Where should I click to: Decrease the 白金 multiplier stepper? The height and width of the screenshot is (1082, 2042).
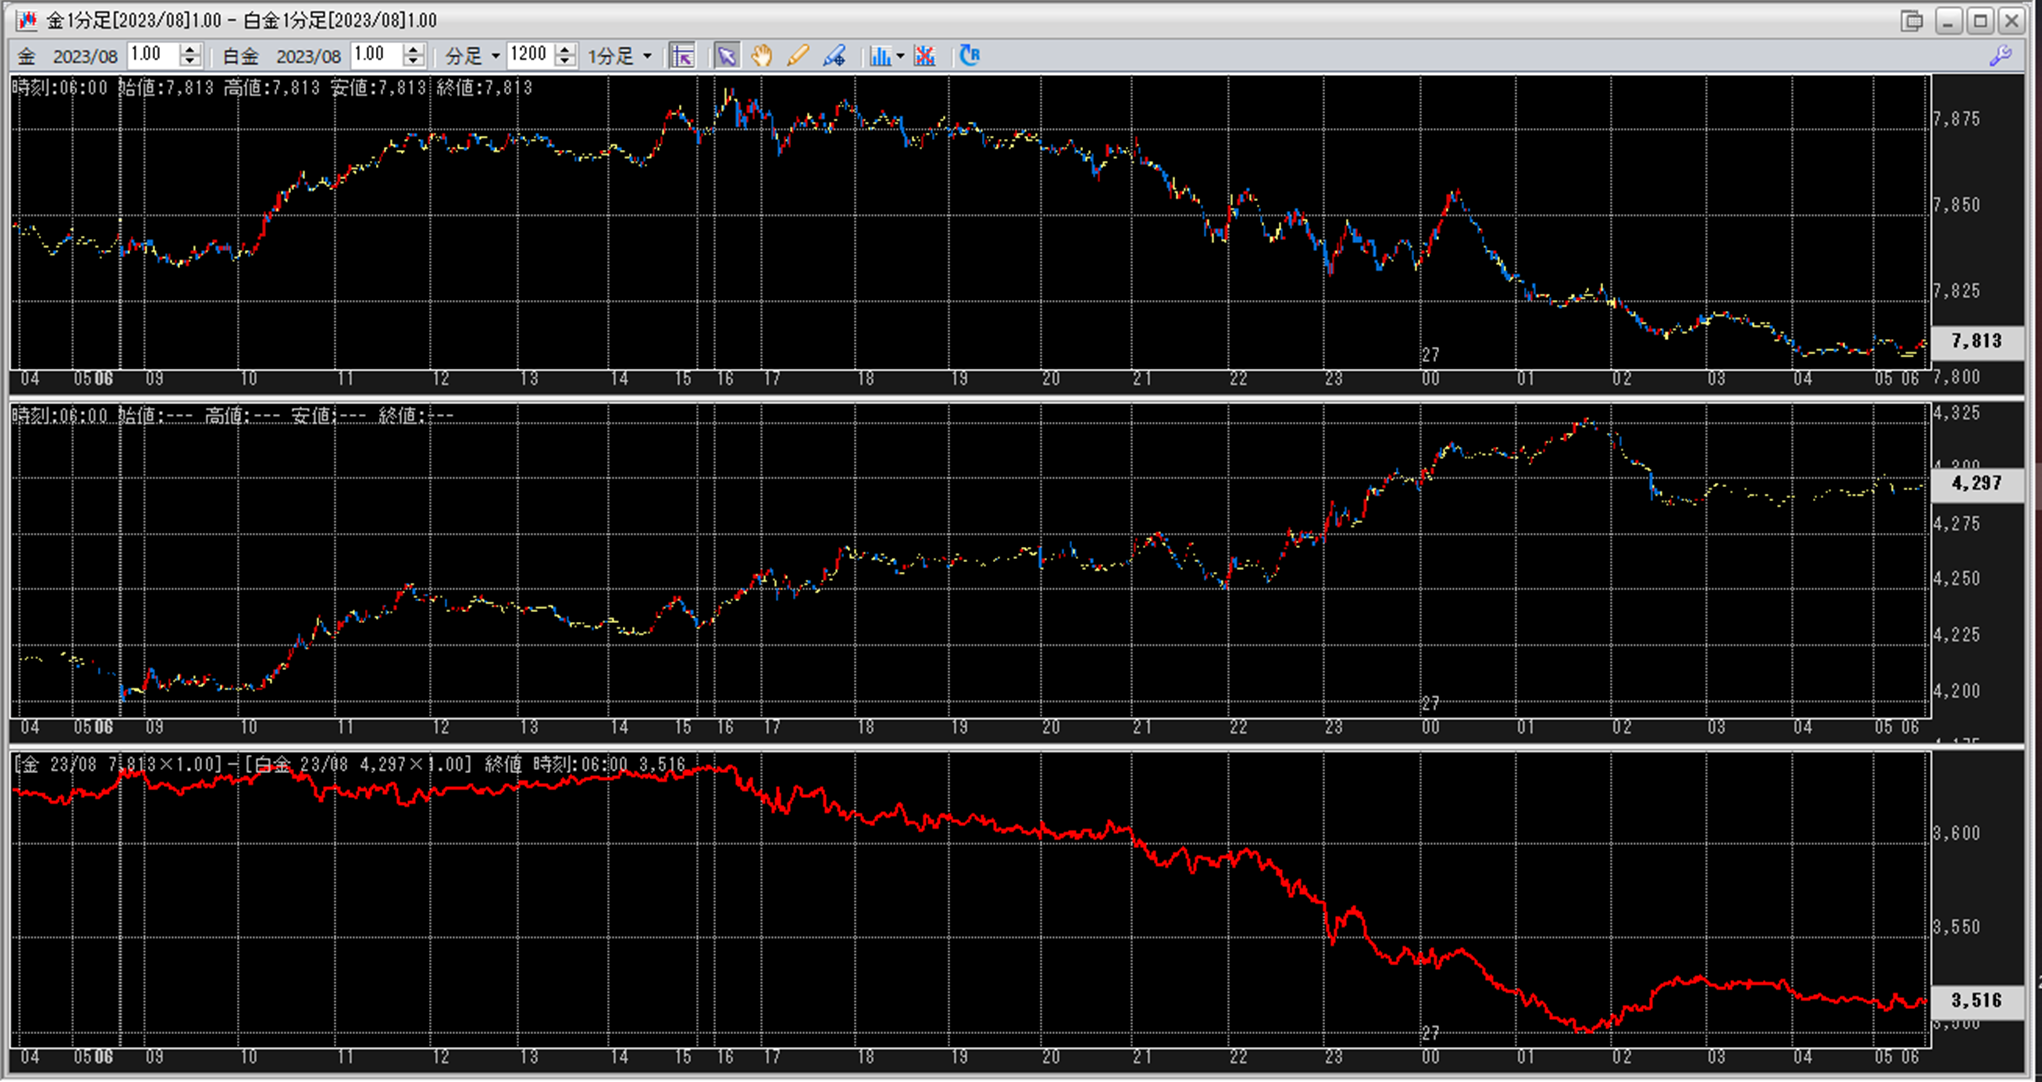coord(413,62)
